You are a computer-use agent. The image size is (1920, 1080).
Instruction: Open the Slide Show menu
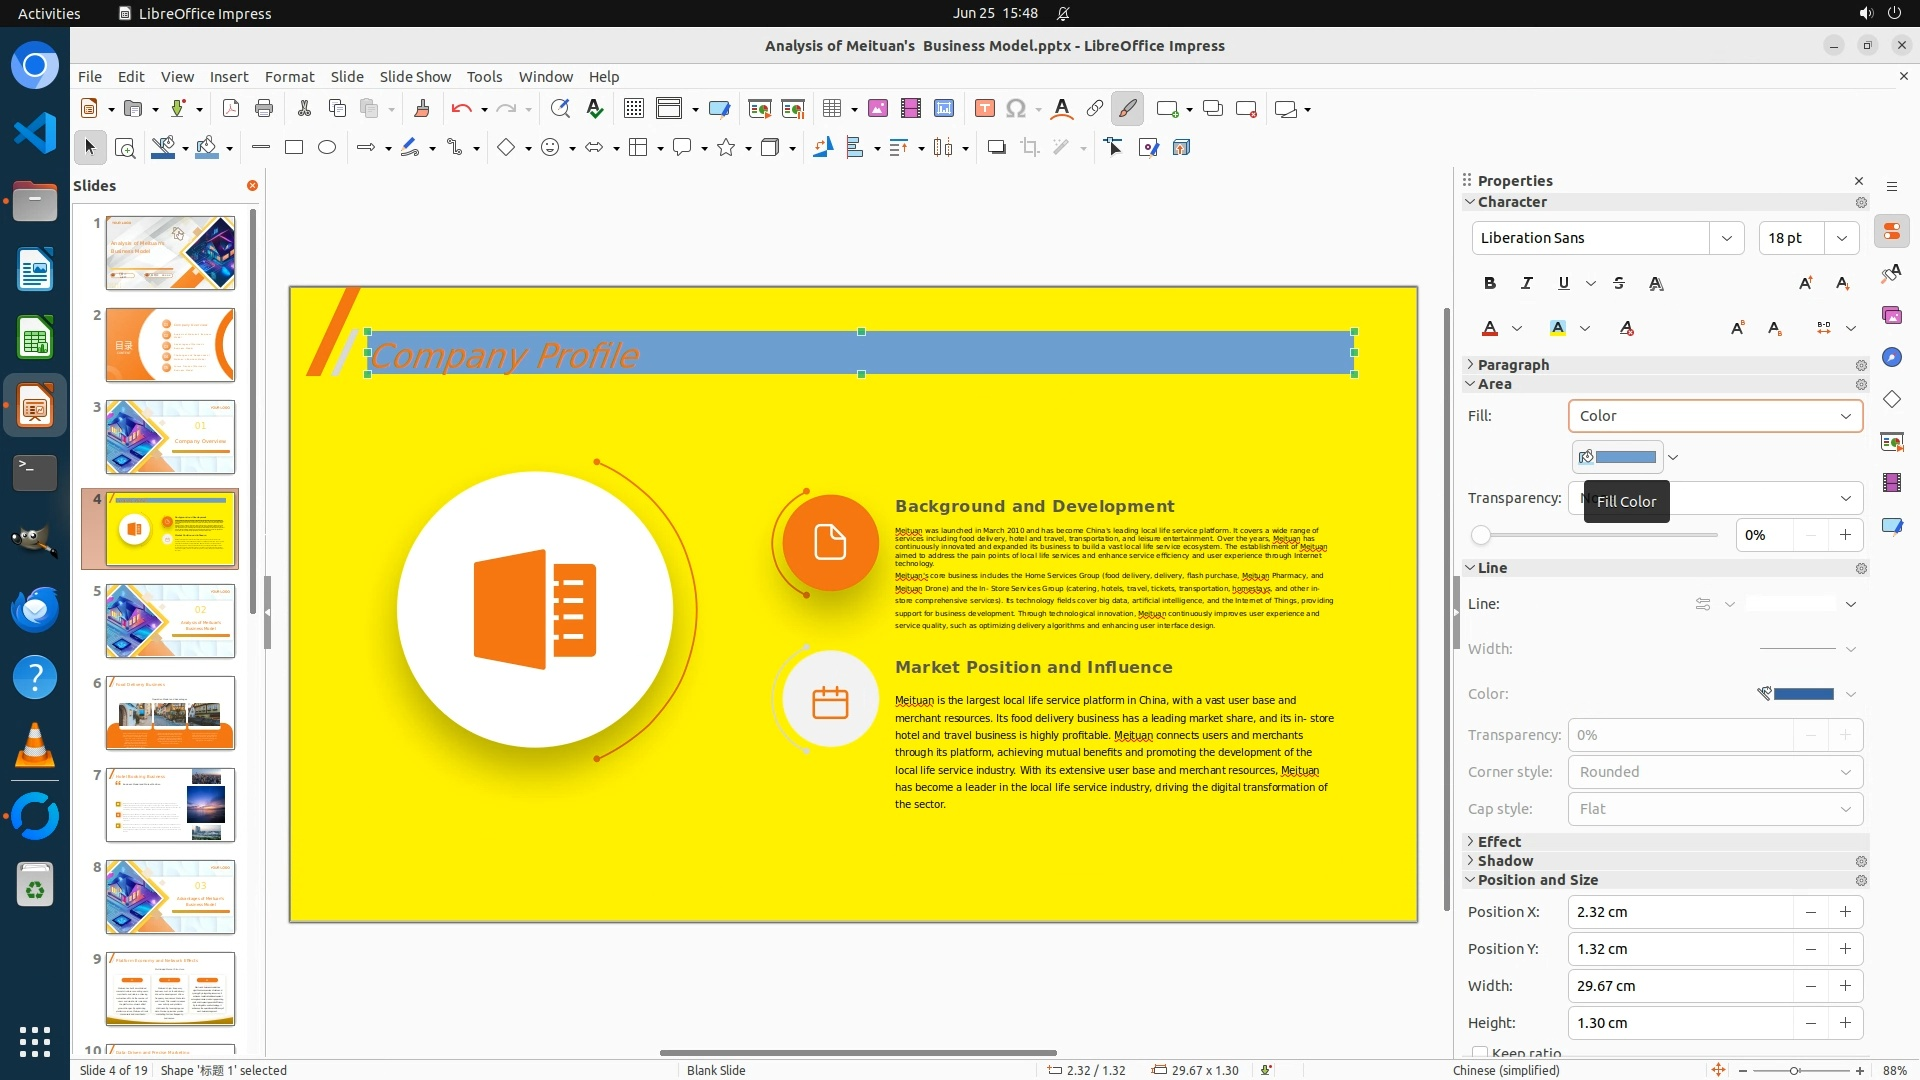[415, 76]
